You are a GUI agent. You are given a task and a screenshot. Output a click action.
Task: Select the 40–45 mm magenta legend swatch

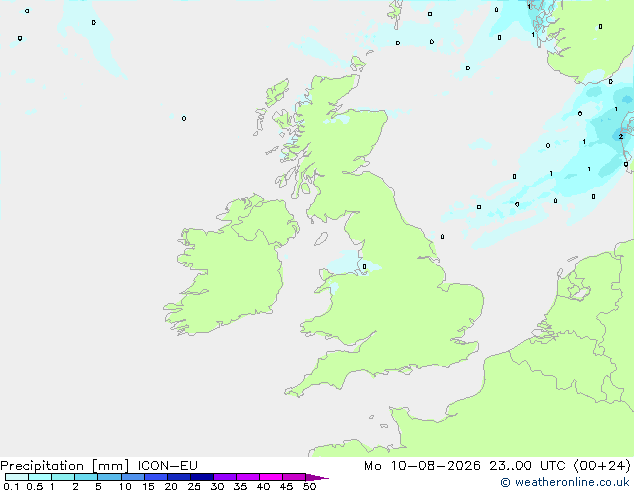click(271, 477)
